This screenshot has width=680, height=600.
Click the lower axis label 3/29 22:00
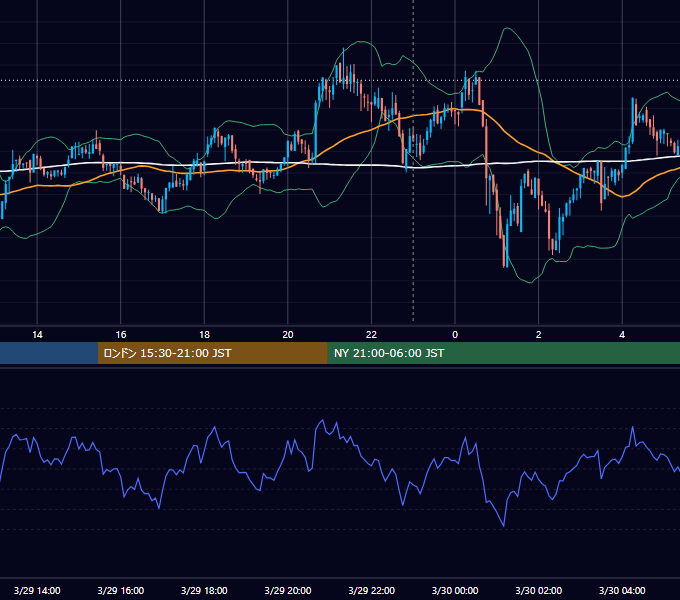(372, 590)
